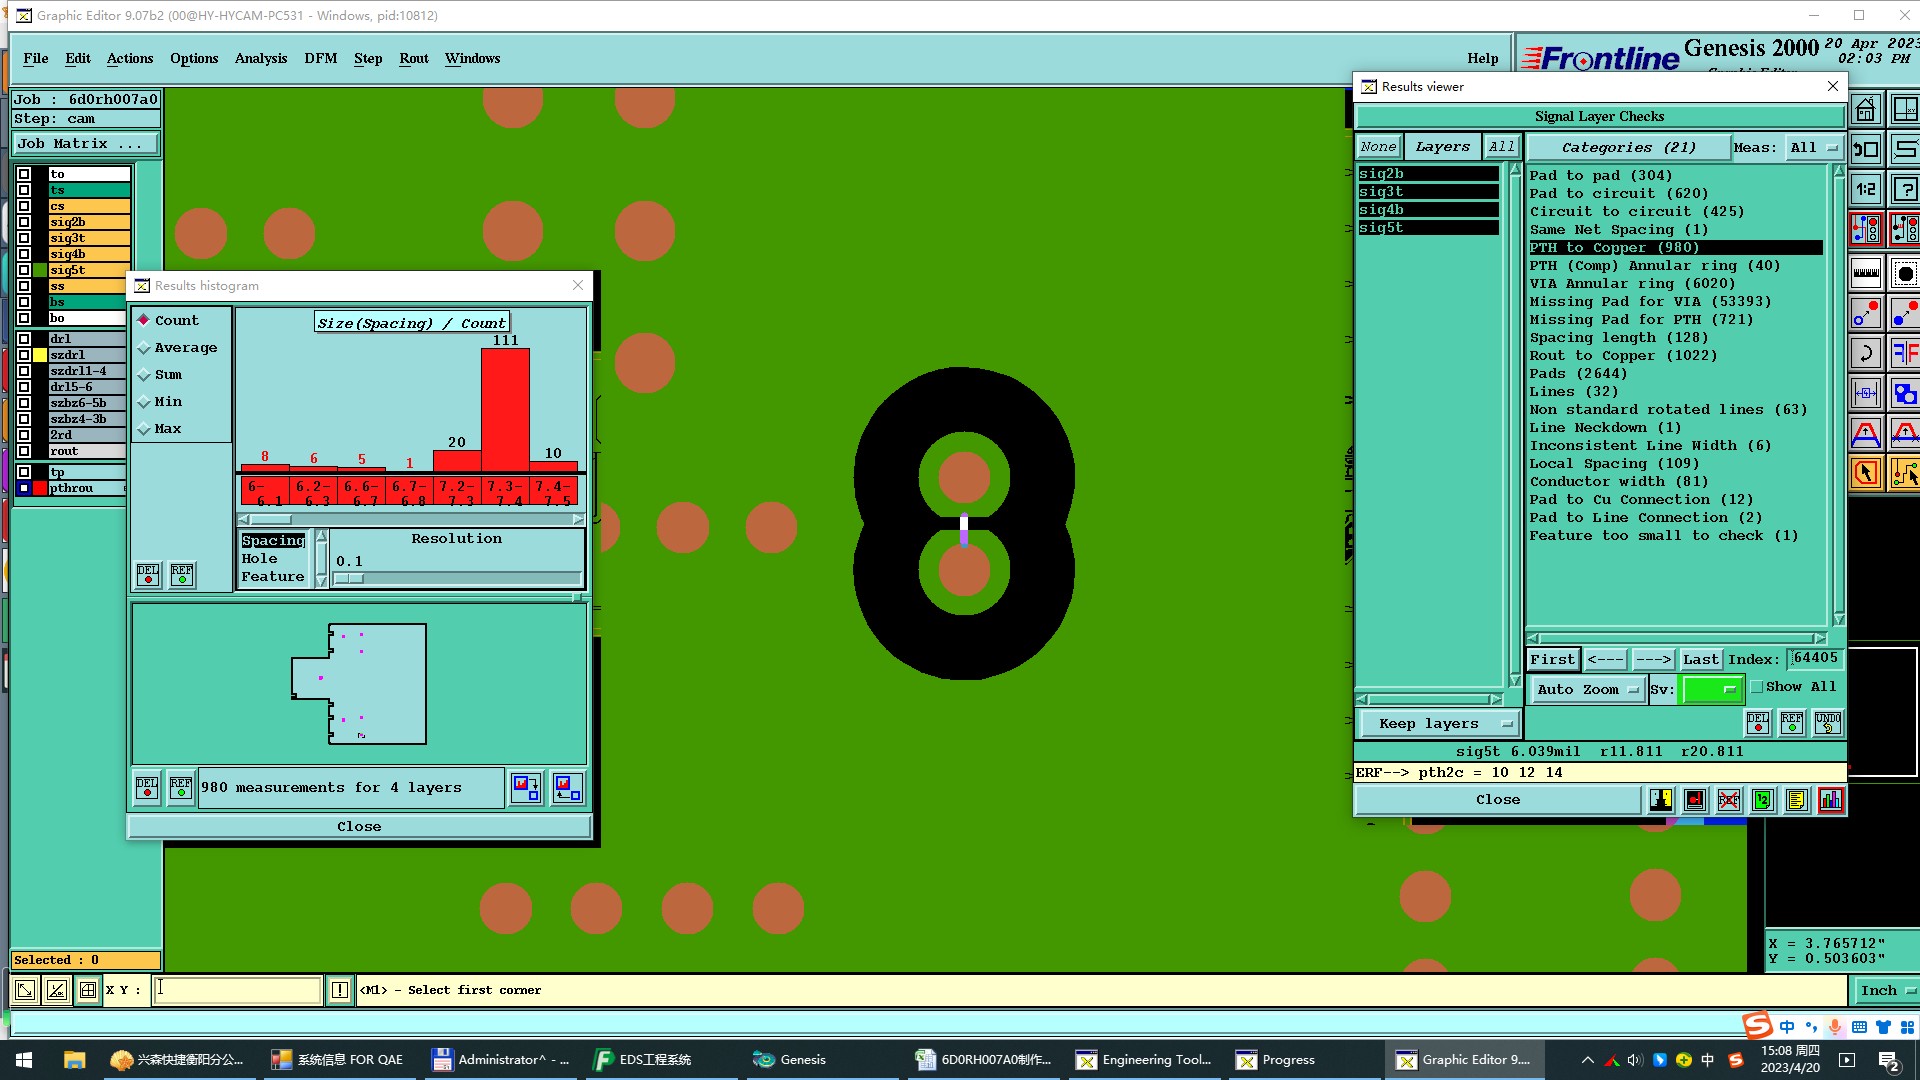Click the Home view icon
1920x1080 pixels.
[1866, 109]
